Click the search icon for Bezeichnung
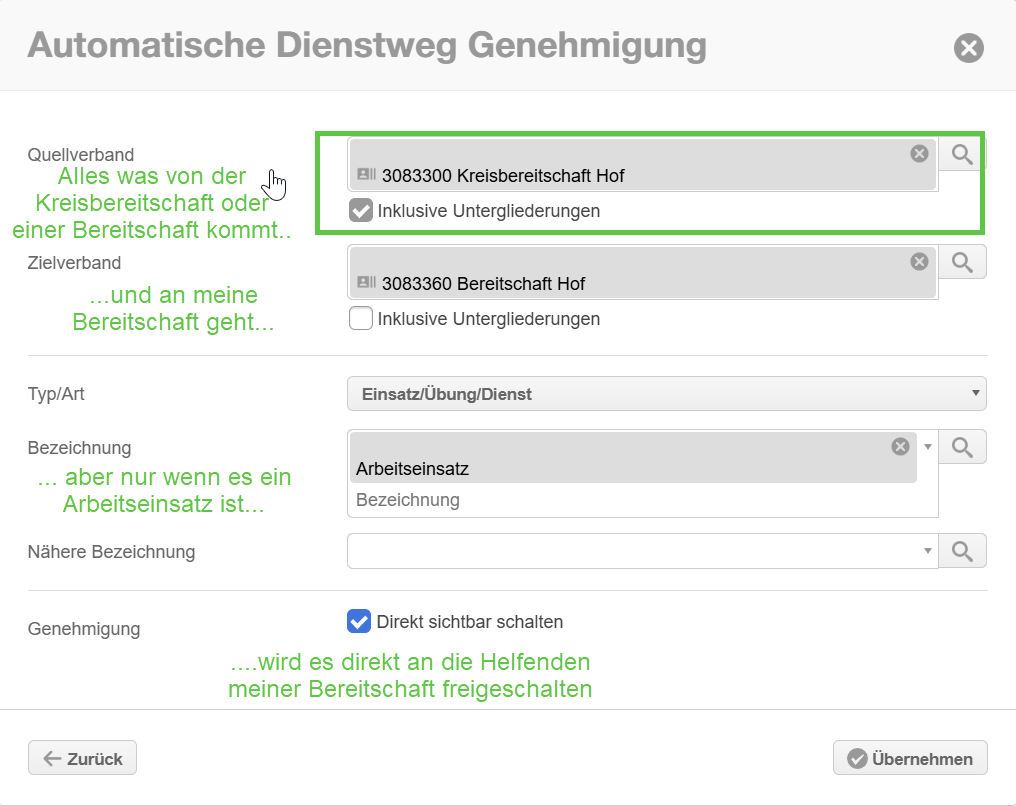1016x806 pixels. coord(961,447)
